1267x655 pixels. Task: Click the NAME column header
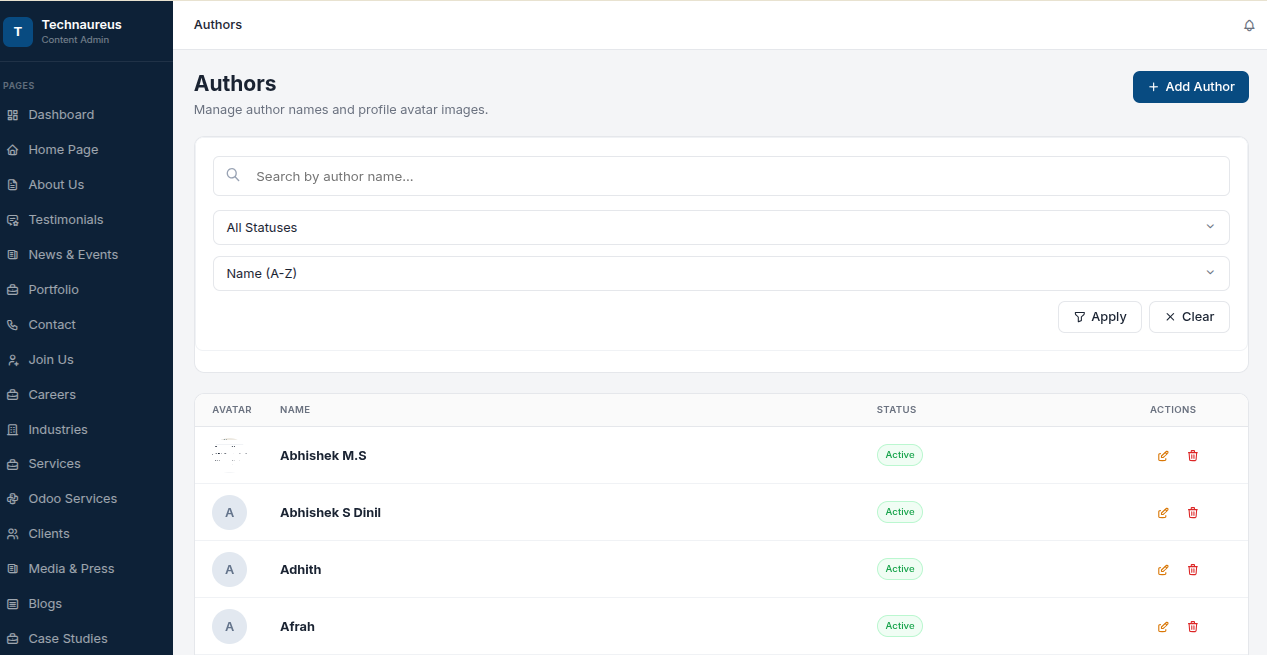click(x=295, y=410)
